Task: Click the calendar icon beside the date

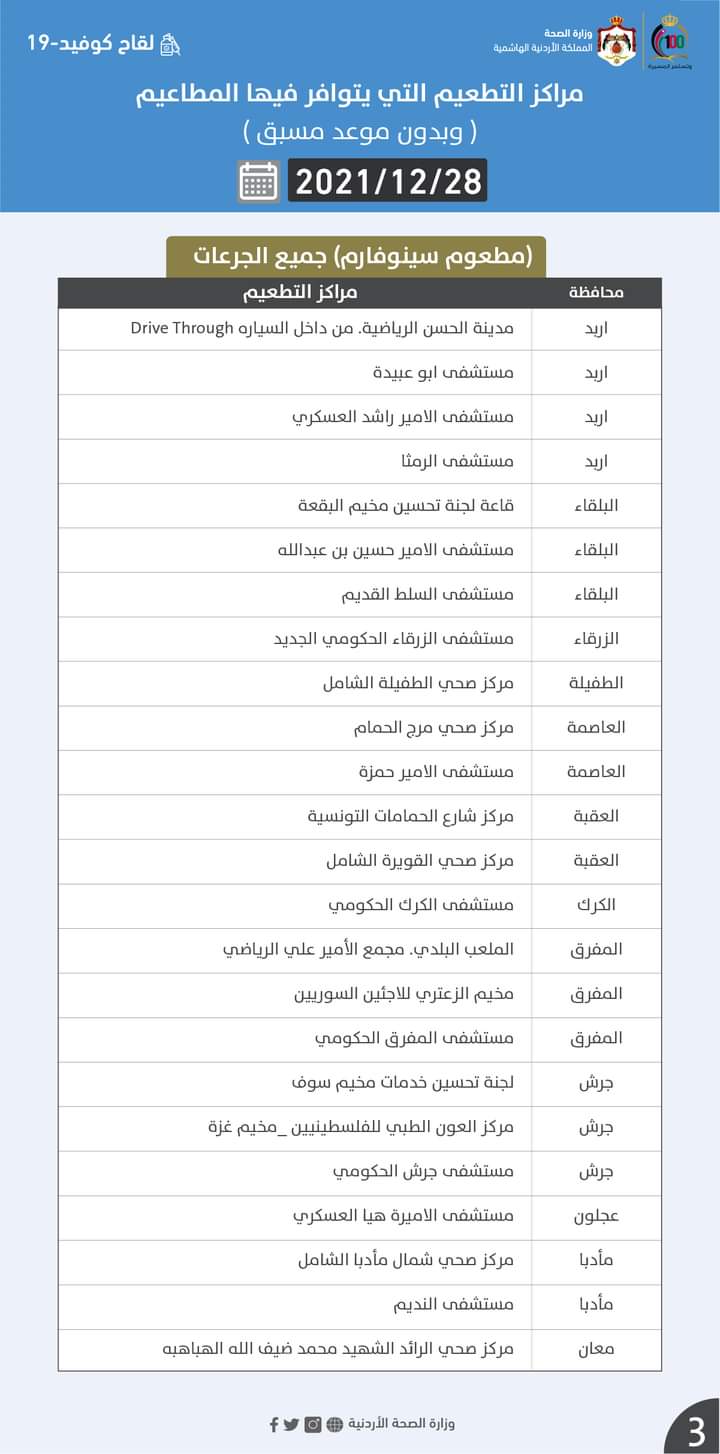Action: 259,181
